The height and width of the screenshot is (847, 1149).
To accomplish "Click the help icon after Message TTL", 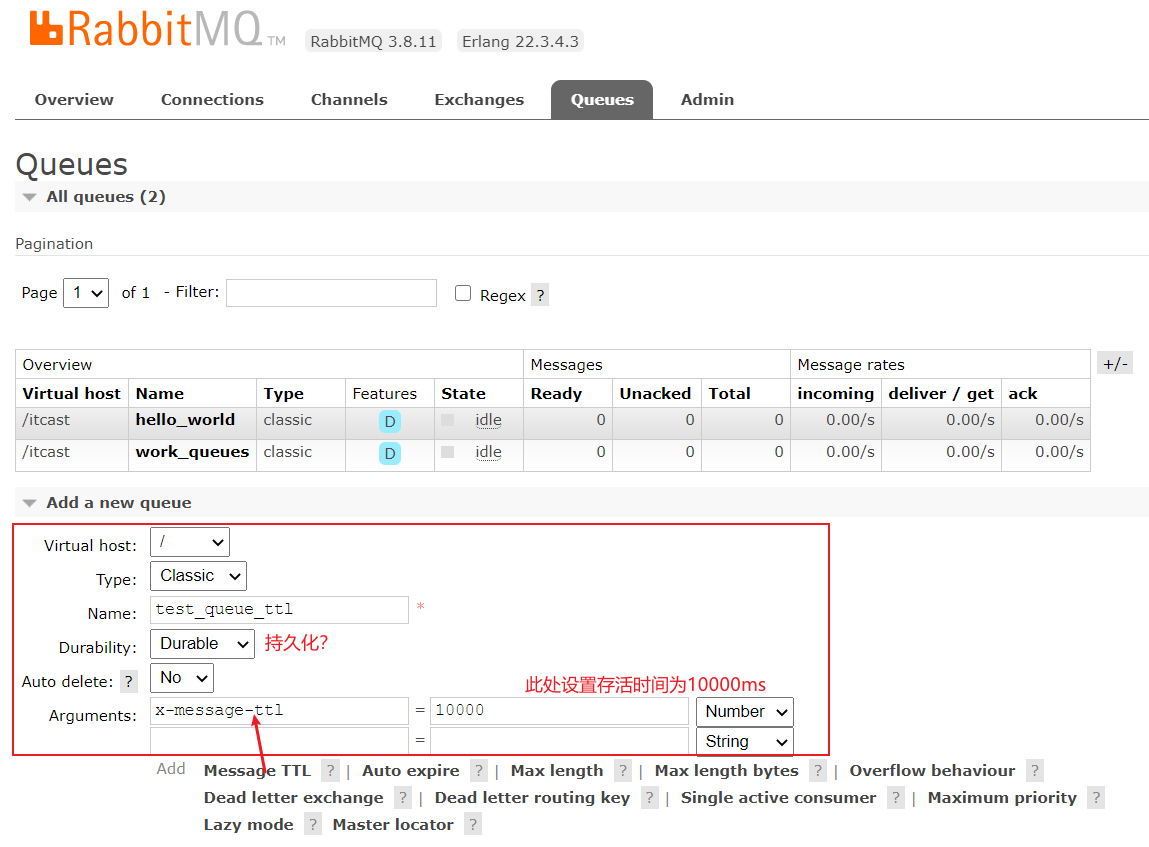I will (x=330, y=771).
